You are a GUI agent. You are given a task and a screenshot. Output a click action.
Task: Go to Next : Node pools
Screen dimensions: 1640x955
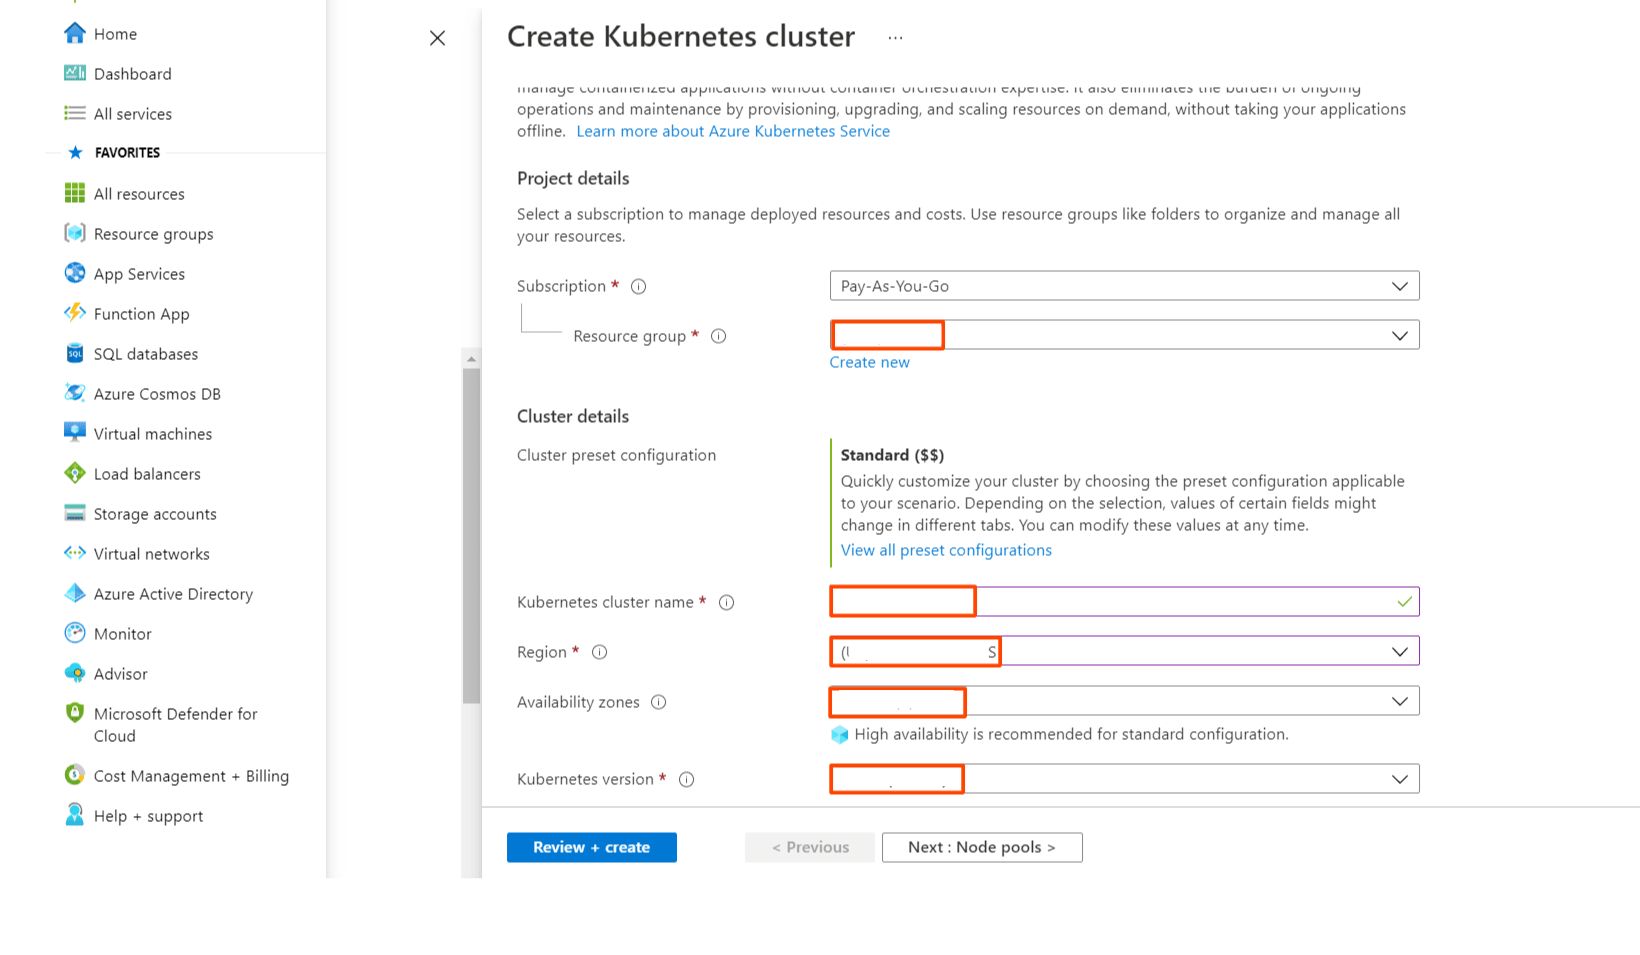(x=982, y=847)
